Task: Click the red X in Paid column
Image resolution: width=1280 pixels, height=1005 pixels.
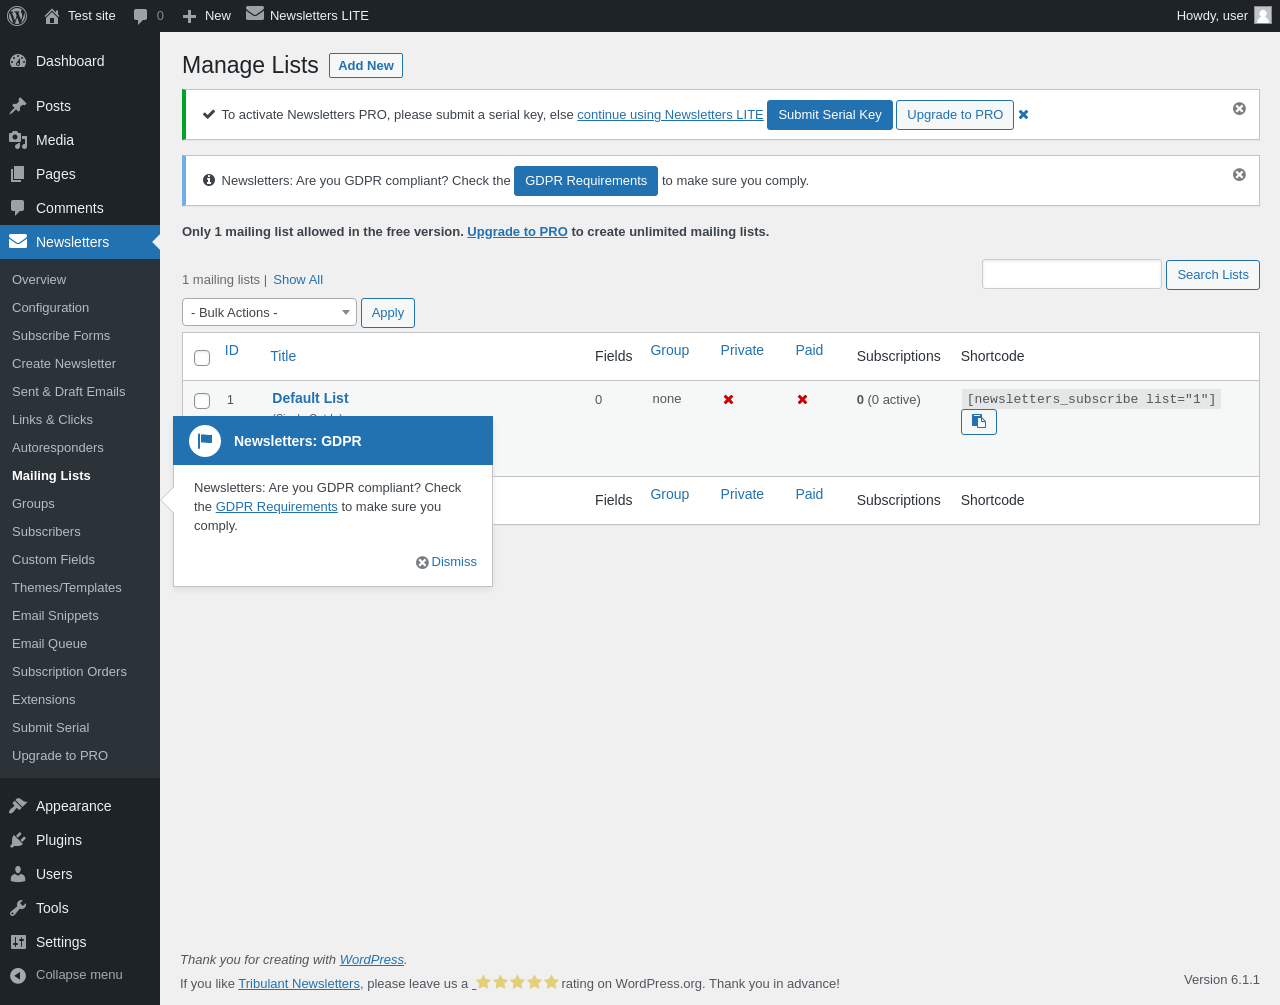Action: coord(802,400)
